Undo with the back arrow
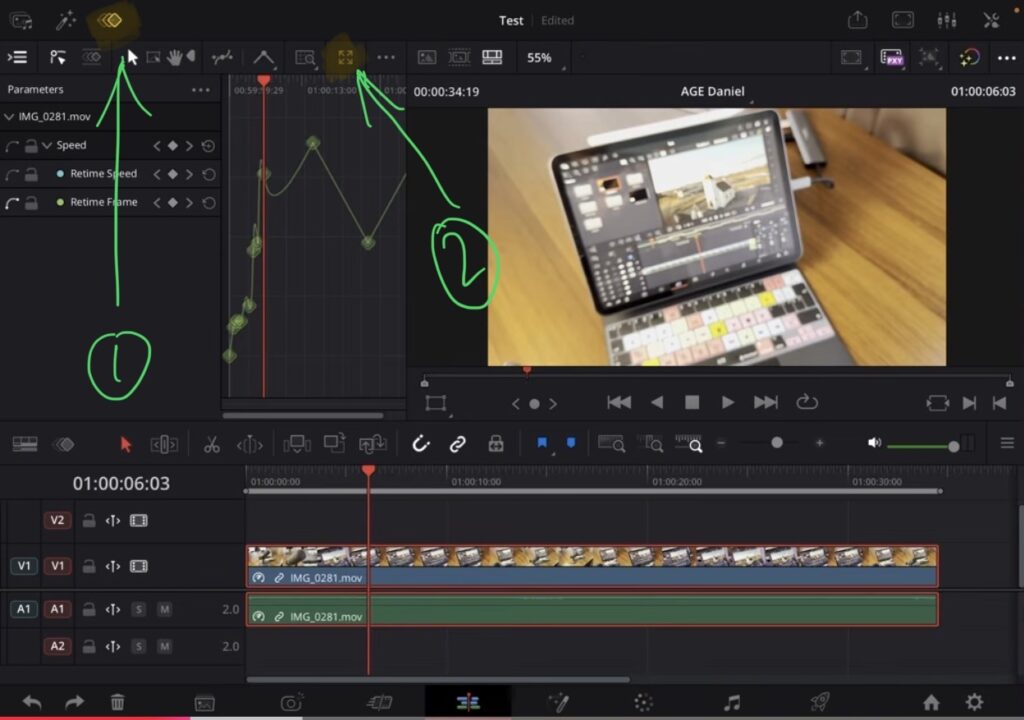The width and height of the screenshot is (1024, 720). coord(32,702)
